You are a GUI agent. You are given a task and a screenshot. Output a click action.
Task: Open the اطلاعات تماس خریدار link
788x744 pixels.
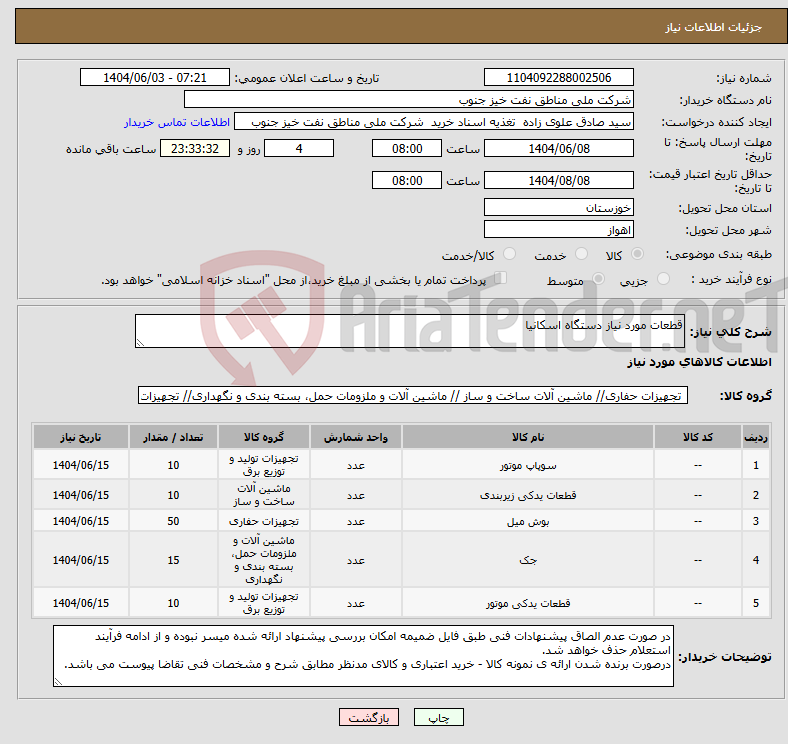[x=177, y=122]
